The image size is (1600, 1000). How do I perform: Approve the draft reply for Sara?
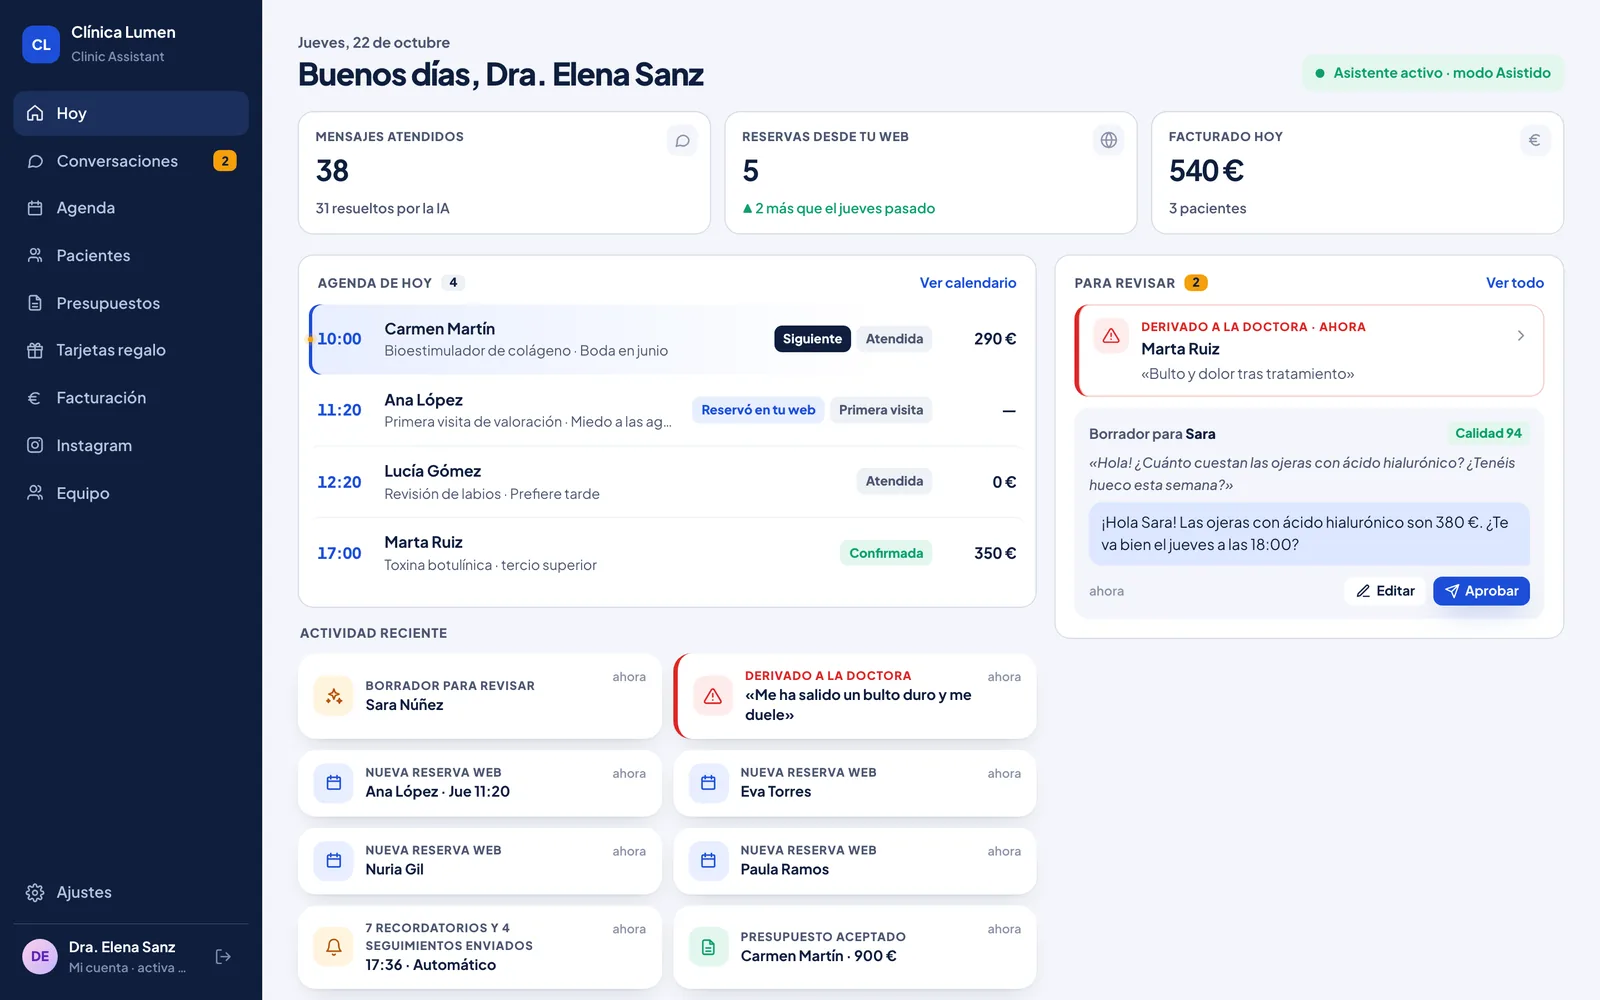tap(1481, 591)
